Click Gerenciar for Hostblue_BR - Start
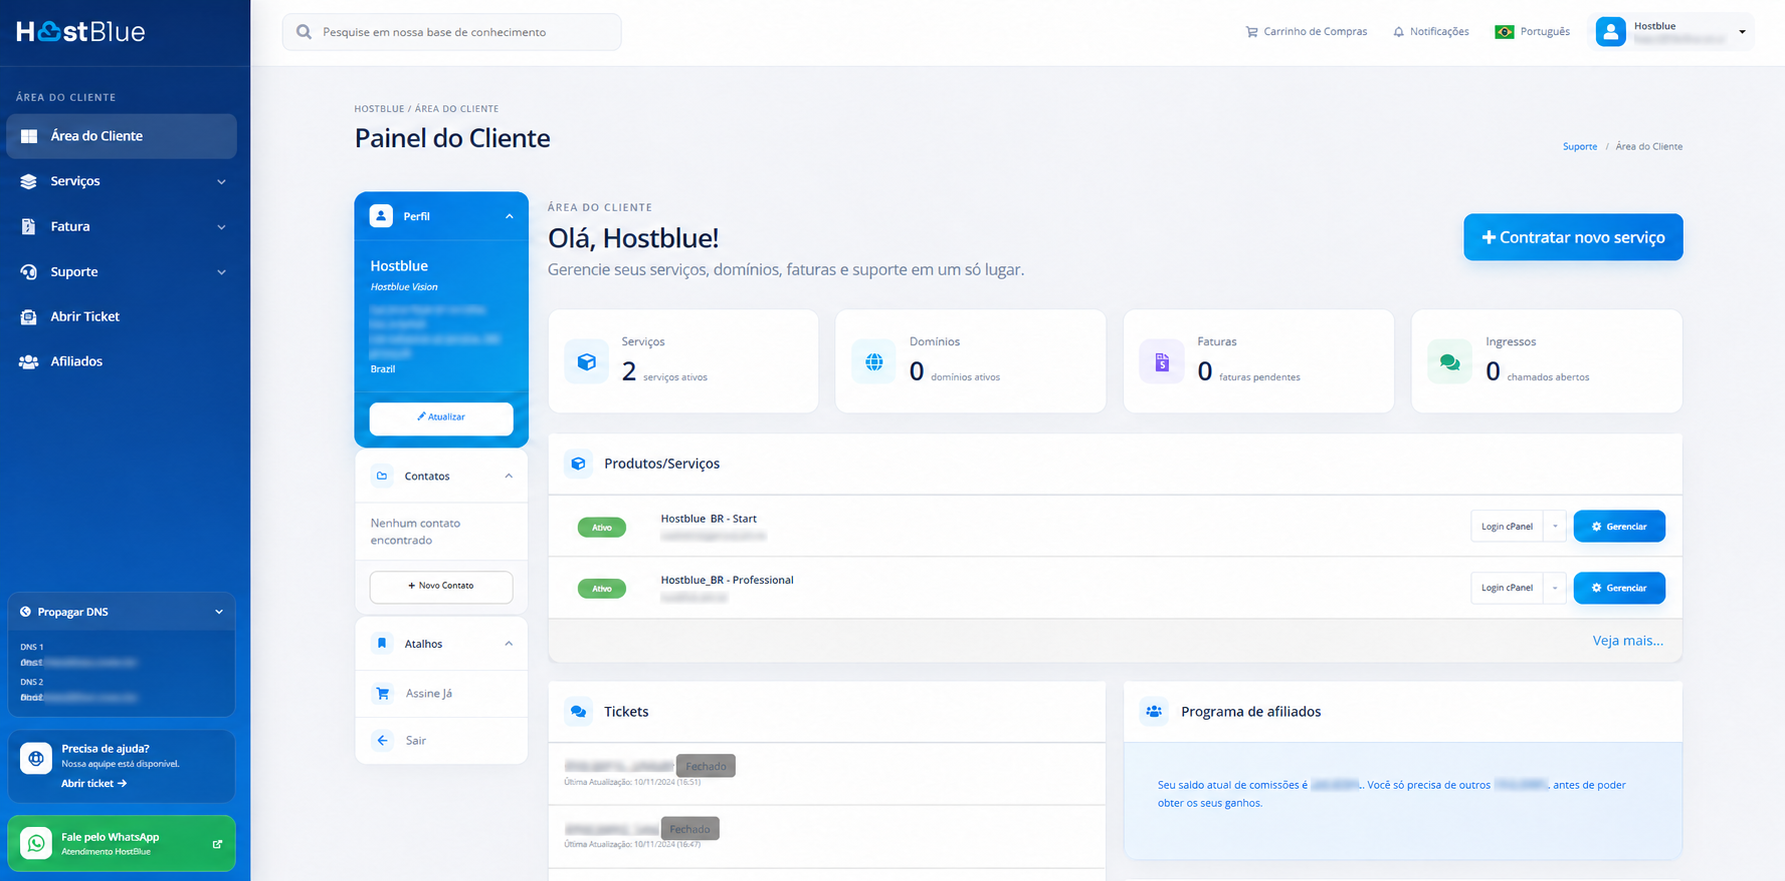 click(x=1619, y=526)
